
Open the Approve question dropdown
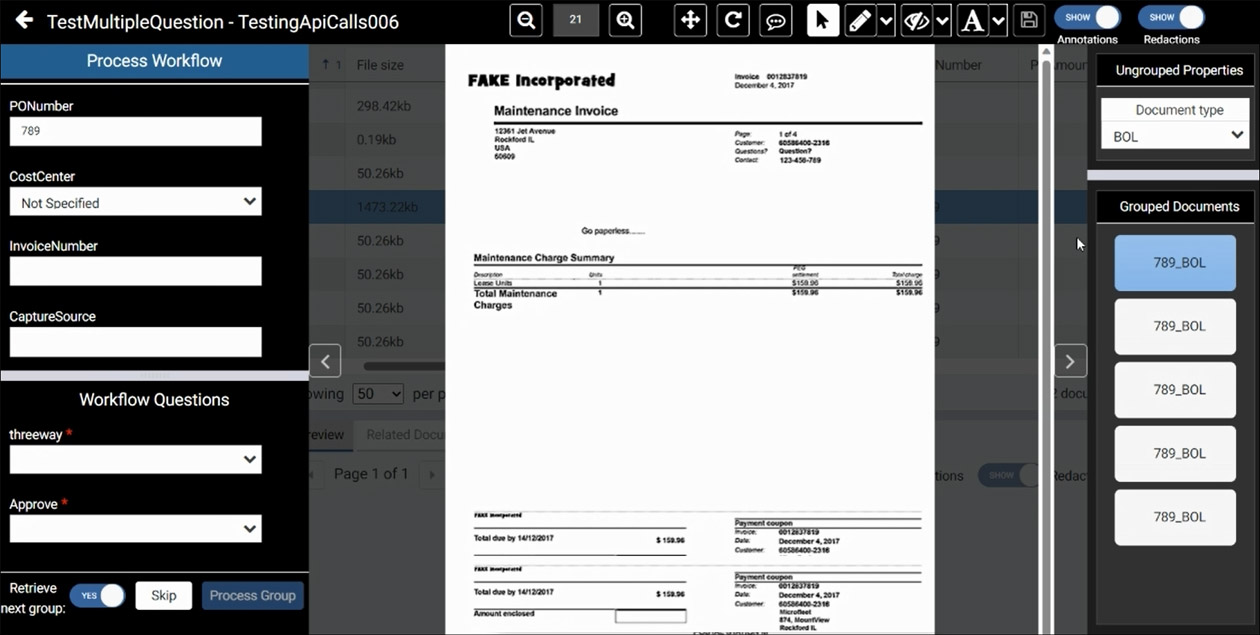[136, 529]
